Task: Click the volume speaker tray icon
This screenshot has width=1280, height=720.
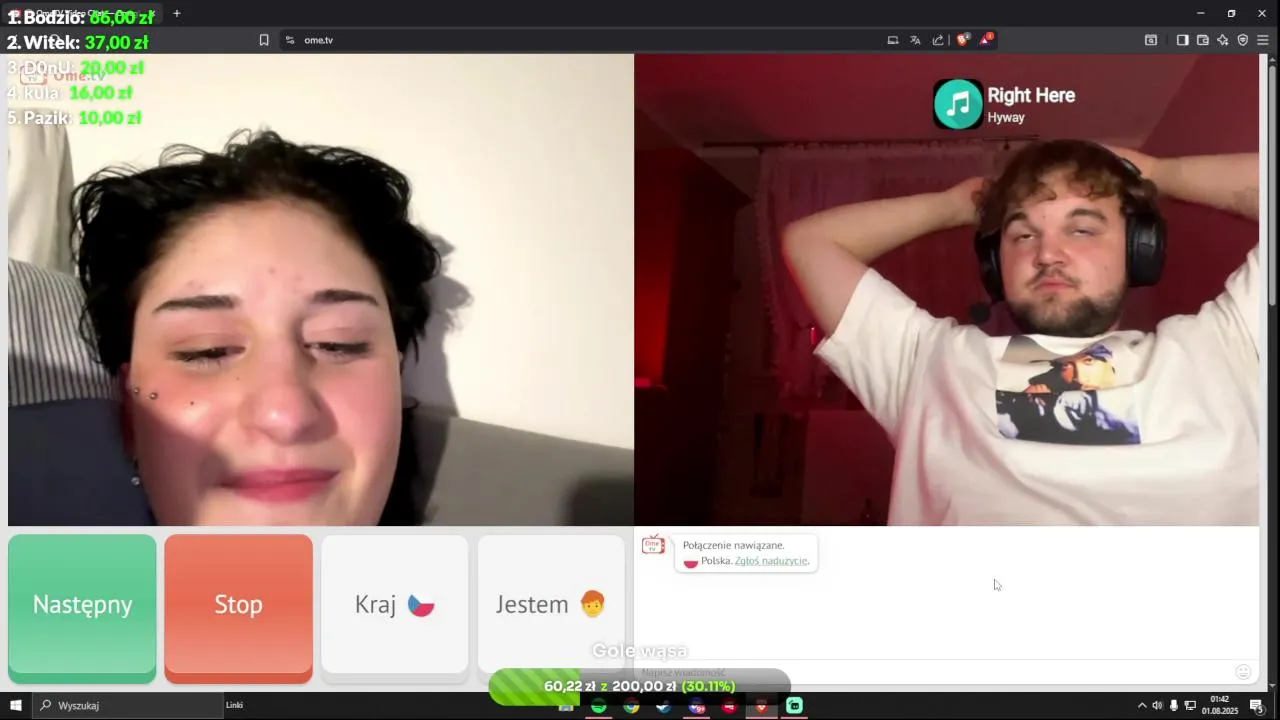Action: pos(1157,706)
